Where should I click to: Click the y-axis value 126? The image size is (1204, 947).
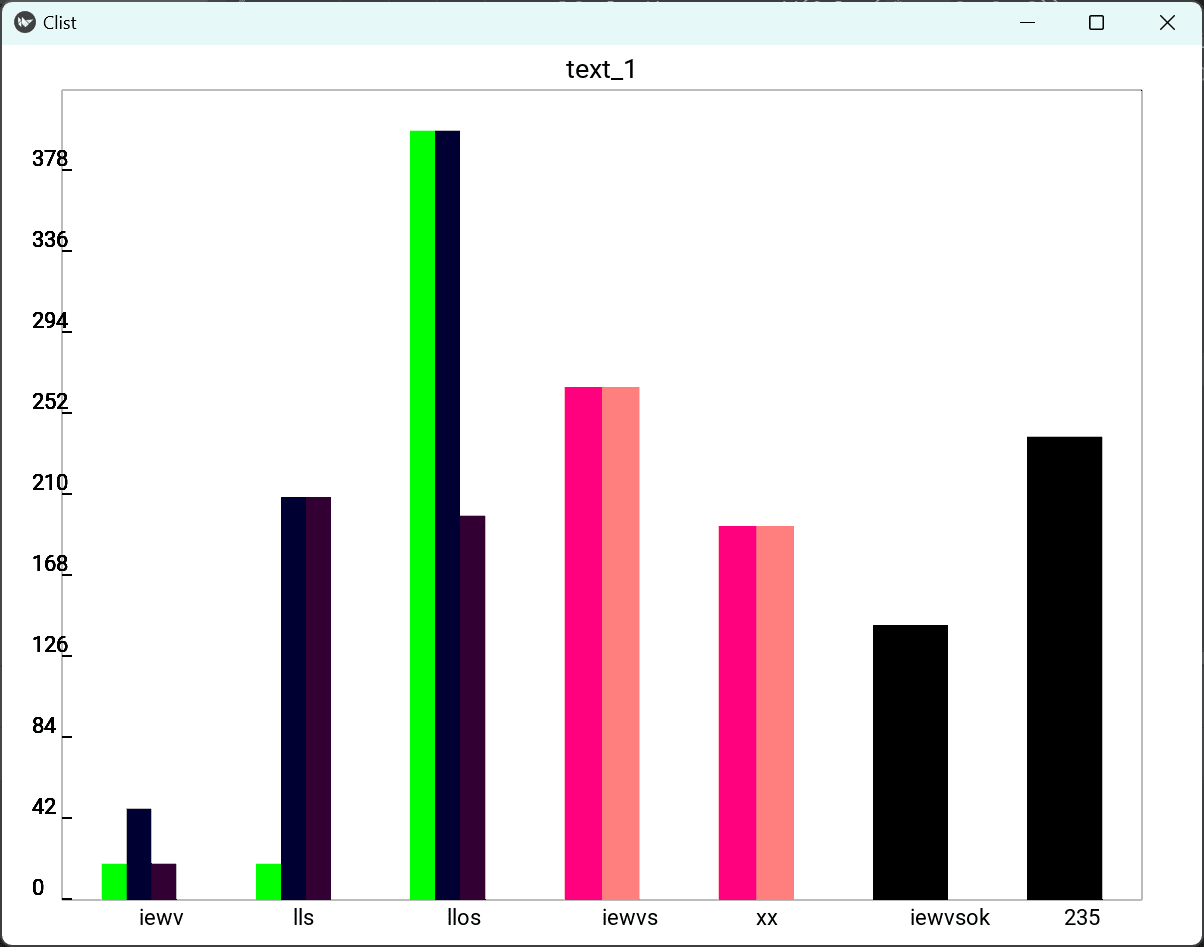(x=49, y=645)
